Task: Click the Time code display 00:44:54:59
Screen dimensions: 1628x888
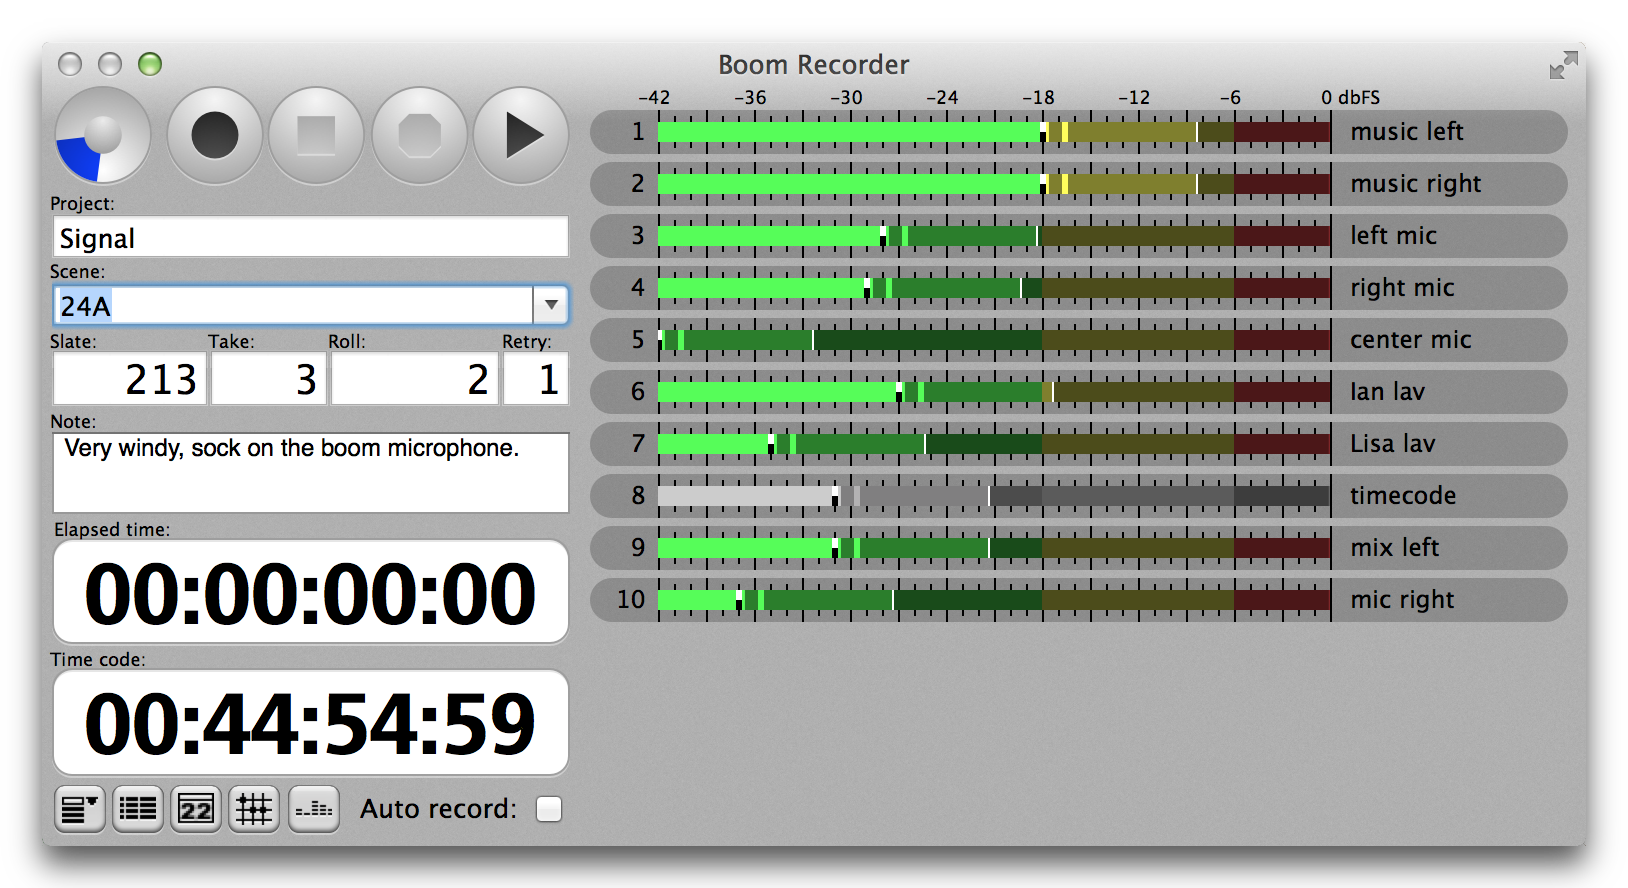Action: (310, 723)
